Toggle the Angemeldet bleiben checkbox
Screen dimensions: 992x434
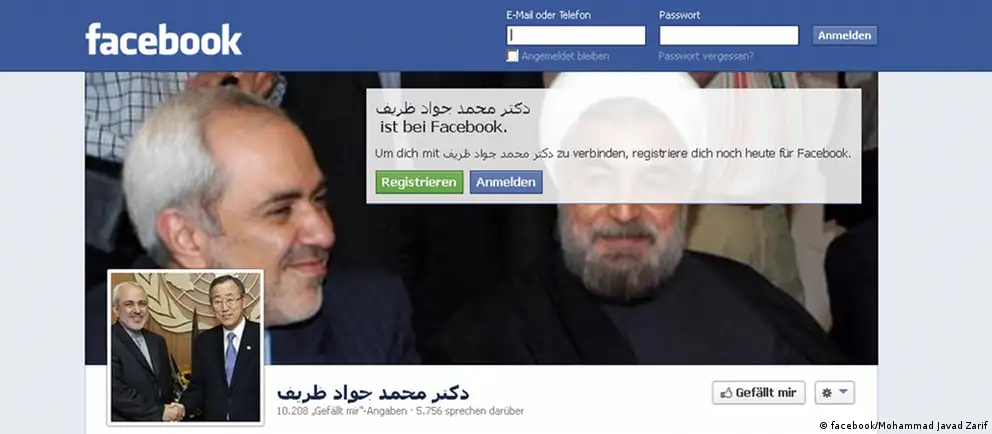coord(512,56)
